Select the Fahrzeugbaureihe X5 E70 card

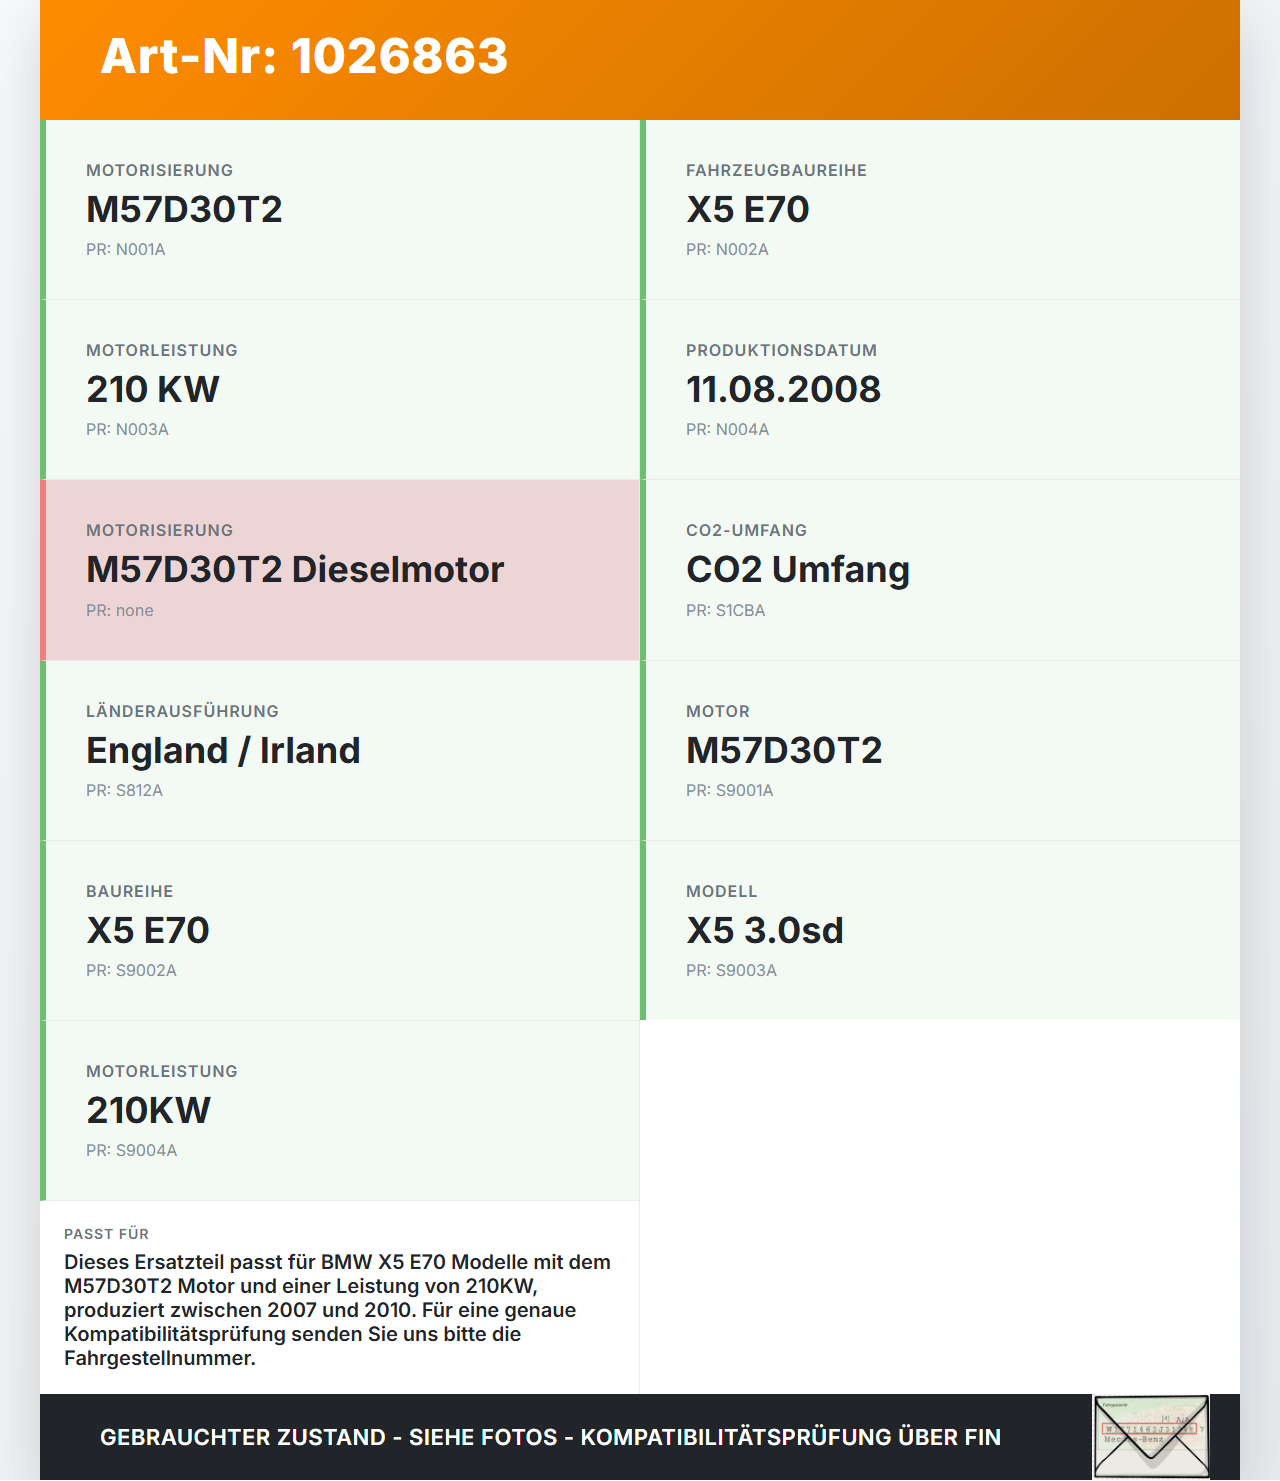tap(940, 210)
